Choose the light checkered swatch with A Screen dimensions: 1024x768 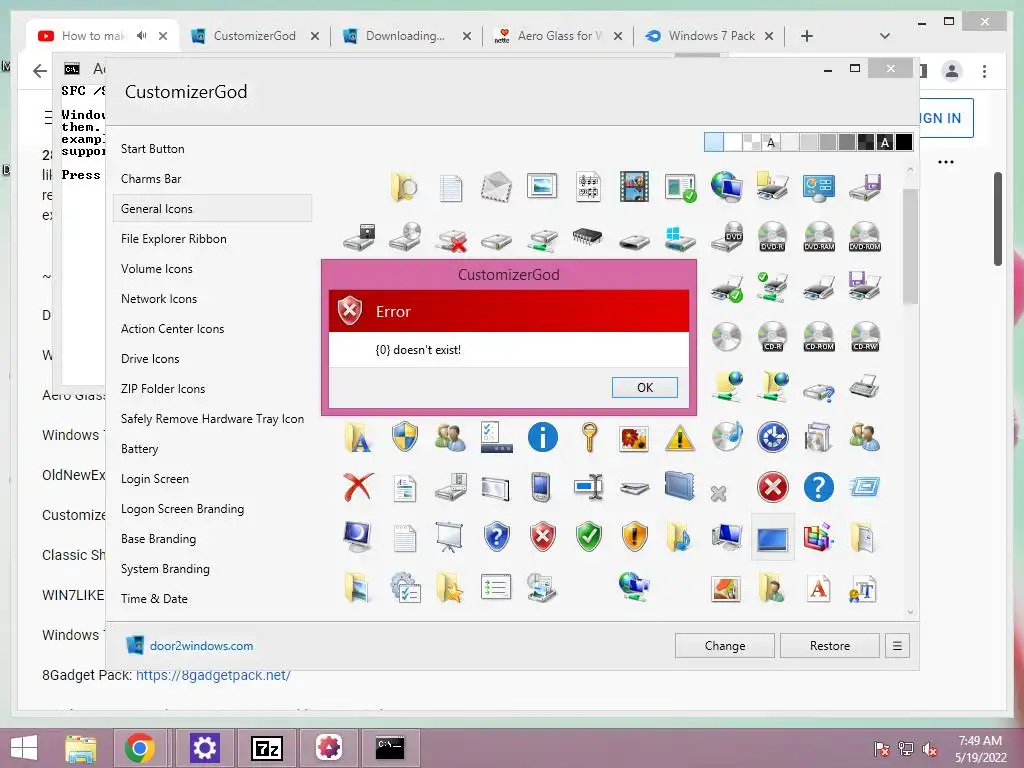(x=771, y=142)
